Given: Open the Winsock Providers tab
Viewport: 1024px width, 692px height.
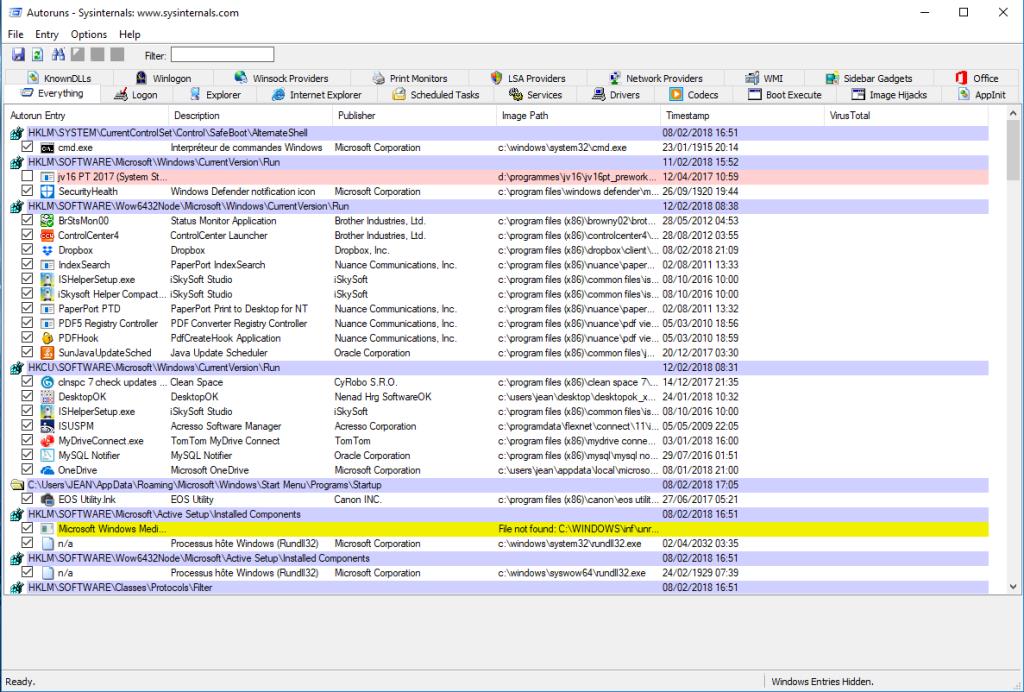Looking at the screenshot, I should [281, 78].
